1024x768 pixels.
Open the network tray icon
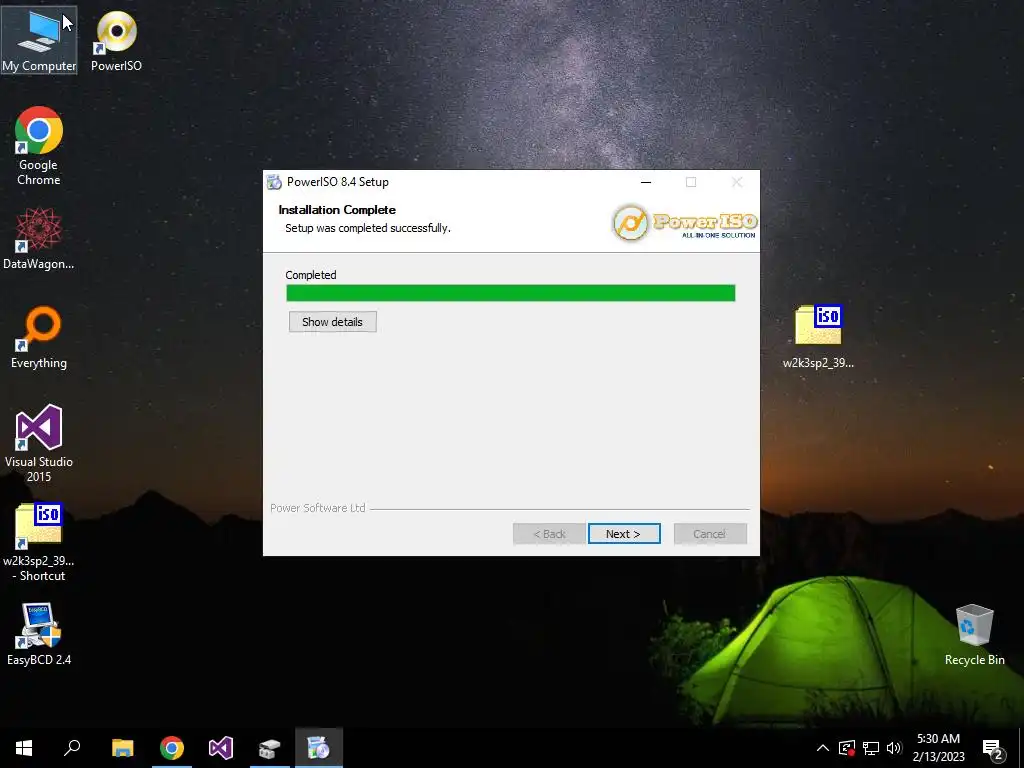(x=871, y=748)
